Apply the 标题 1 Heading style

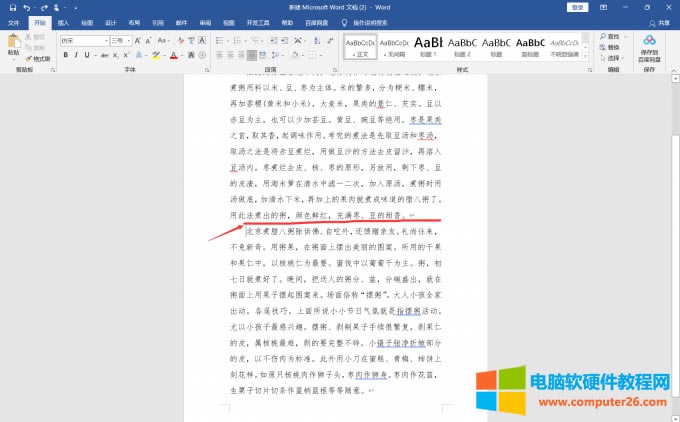click(428, 47)
